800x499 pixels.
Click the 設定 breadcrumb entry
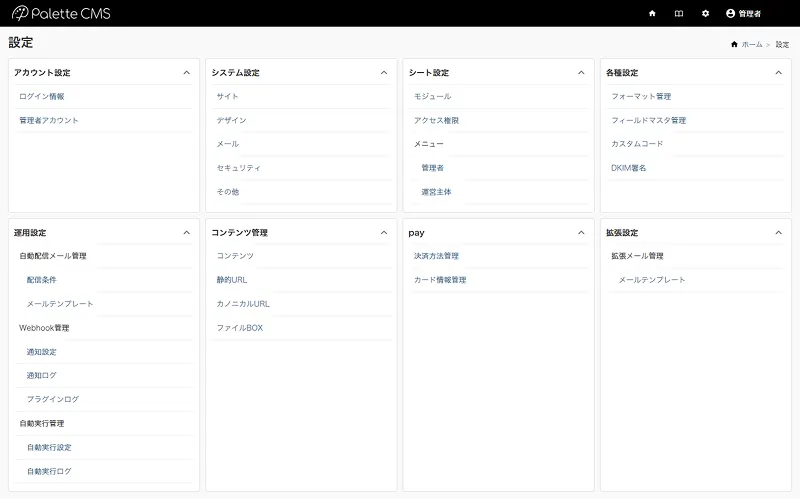(x=782, y=44)
